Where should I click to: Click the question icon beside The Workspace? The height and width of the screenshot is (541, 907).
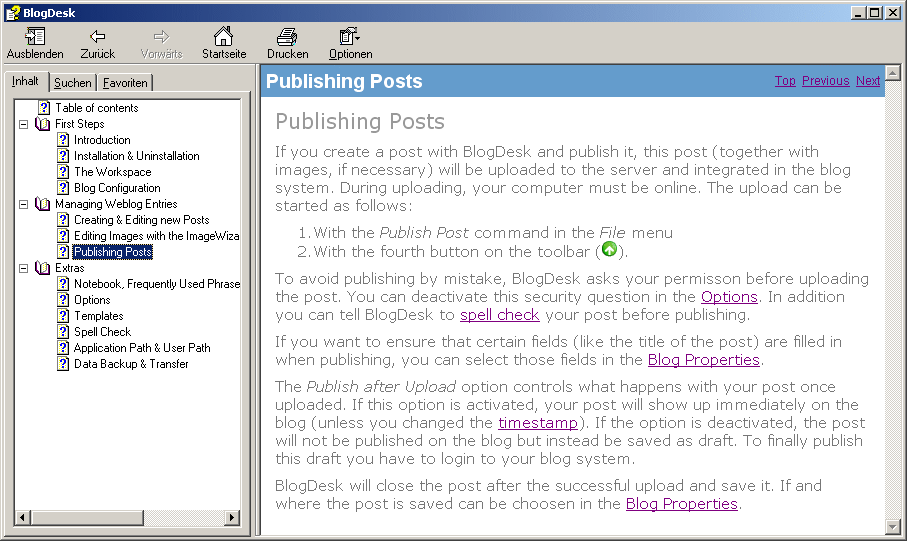(x=63, y=172)
